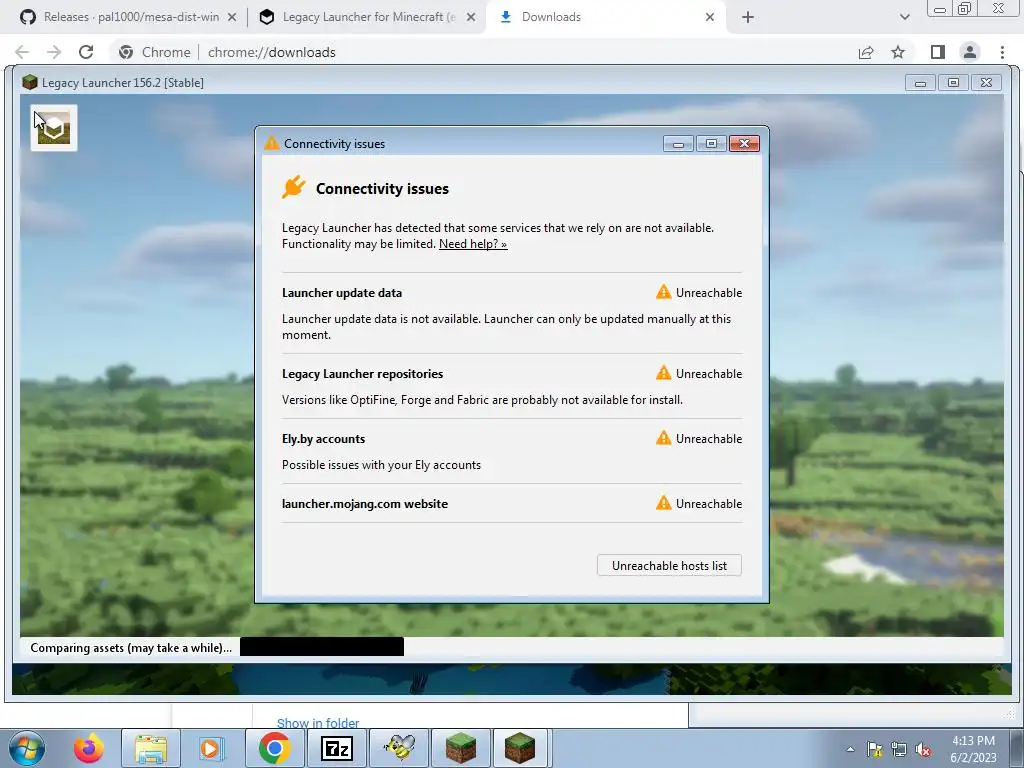Open the bee icon app in taskbar
Image resolution: width=1024 pixels, height=768 pixels.
point(399,748)
